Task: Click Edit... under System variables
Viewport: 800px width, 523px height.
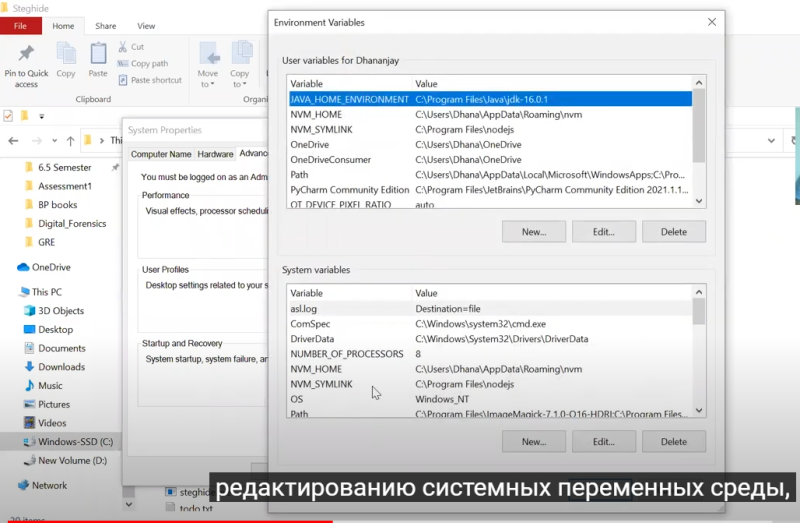Action: click(603, 441)
